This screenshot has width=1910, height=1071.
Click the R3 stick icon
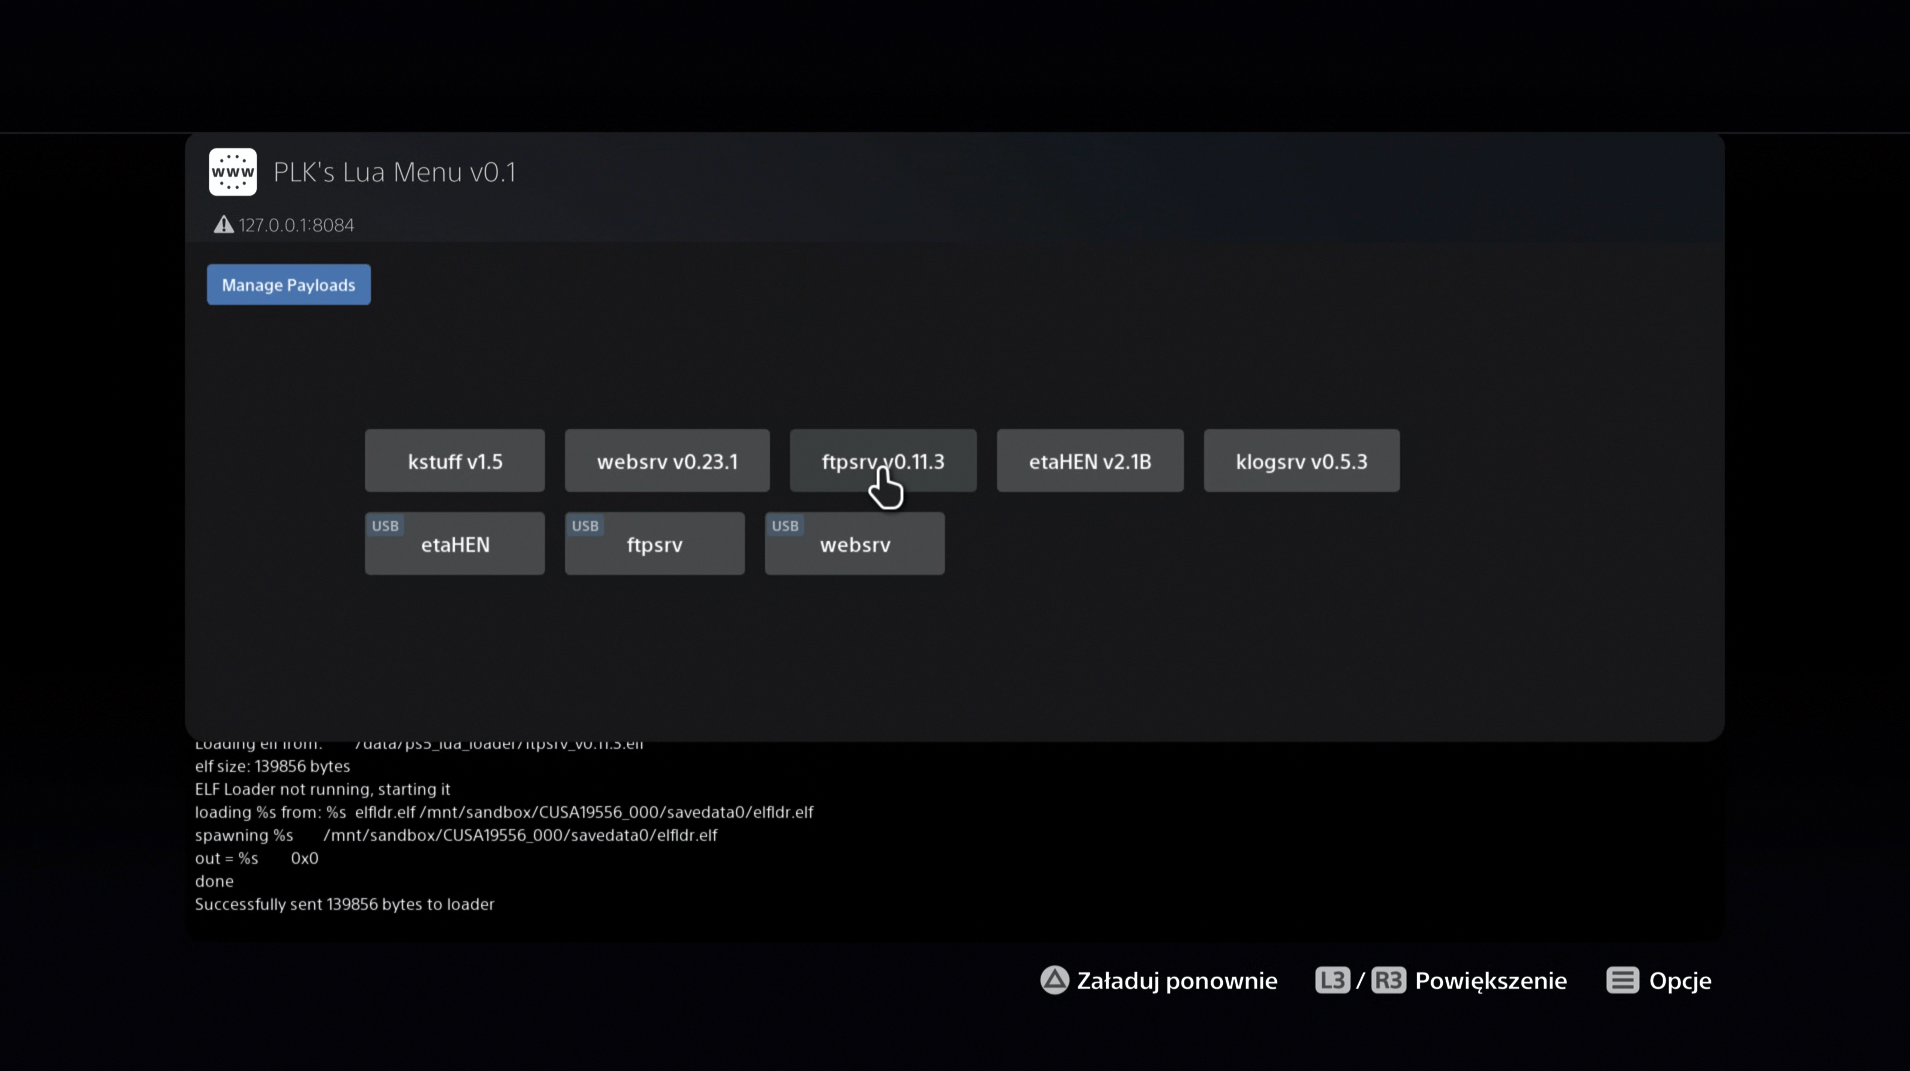coord(1388,980)
